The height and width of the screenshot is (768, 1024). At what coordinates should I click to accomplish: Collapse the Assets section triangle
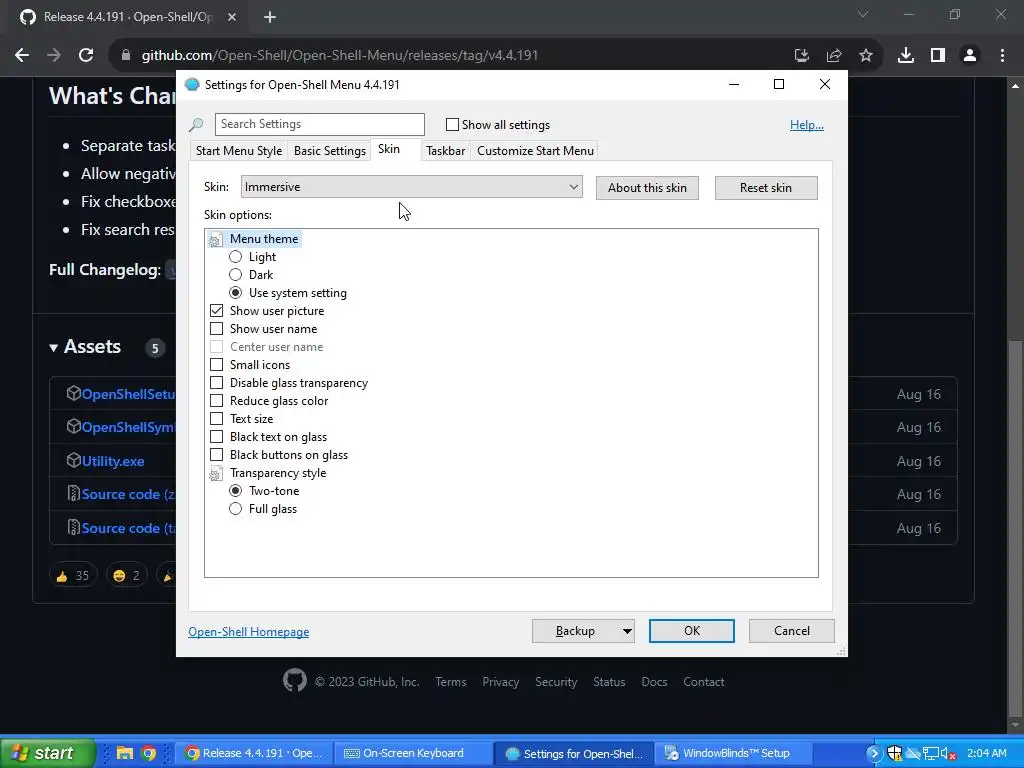point(54,347)
